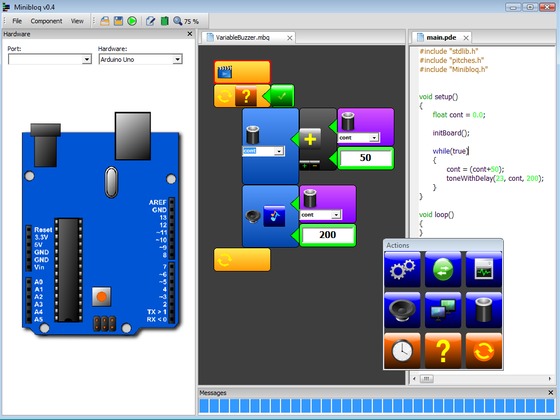
Task: Click the number field showing 200
Action: pos(328,235)
